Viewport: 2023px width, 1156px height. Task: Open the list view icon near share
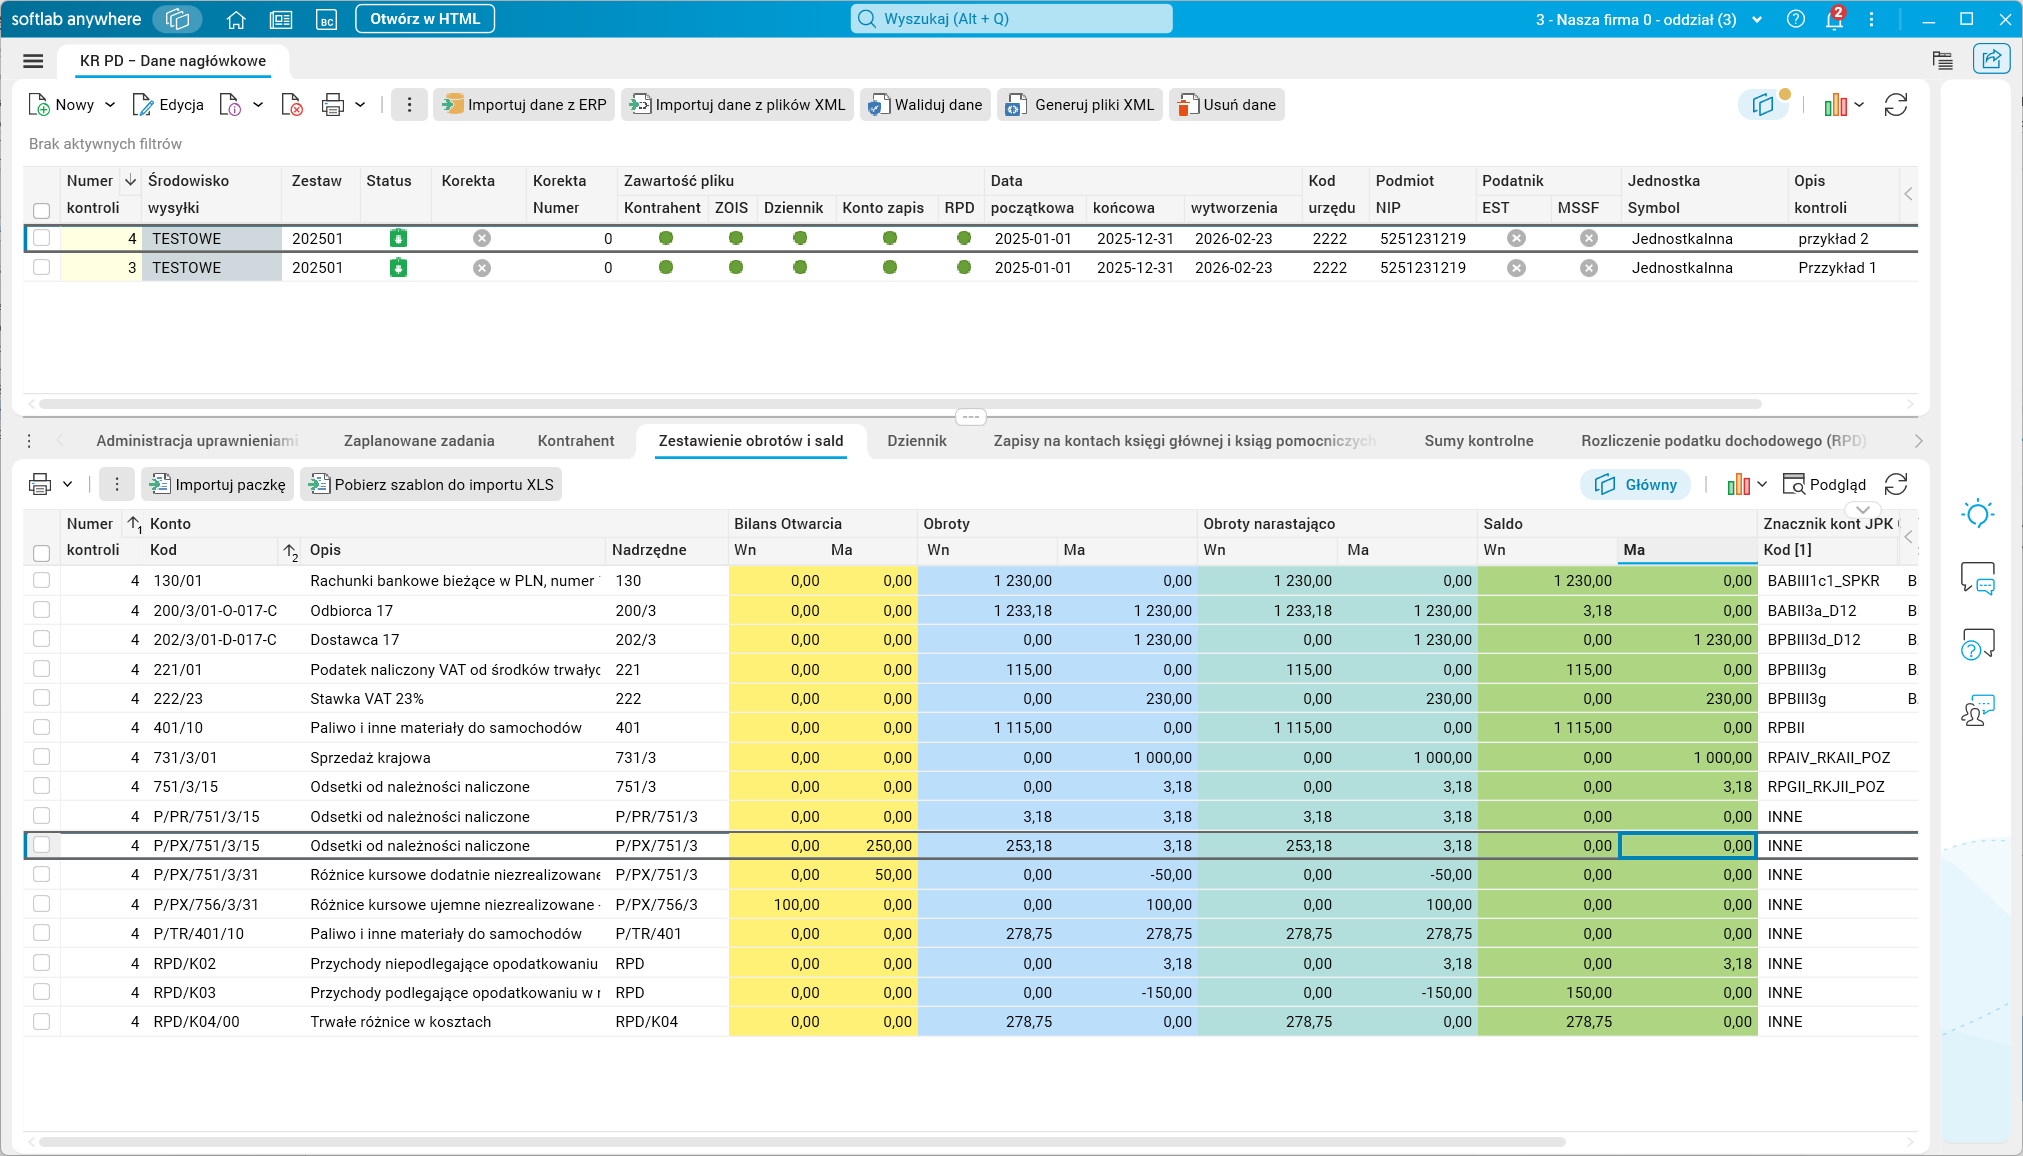(x=1942, y=60)
